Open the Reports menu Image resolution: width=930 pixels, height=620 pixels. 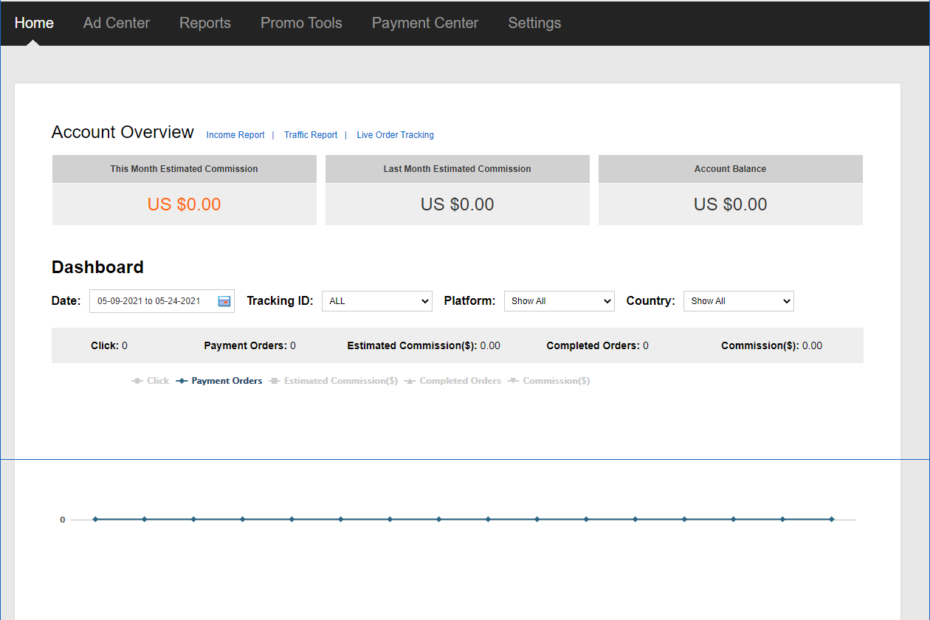(x=205, y=23)
